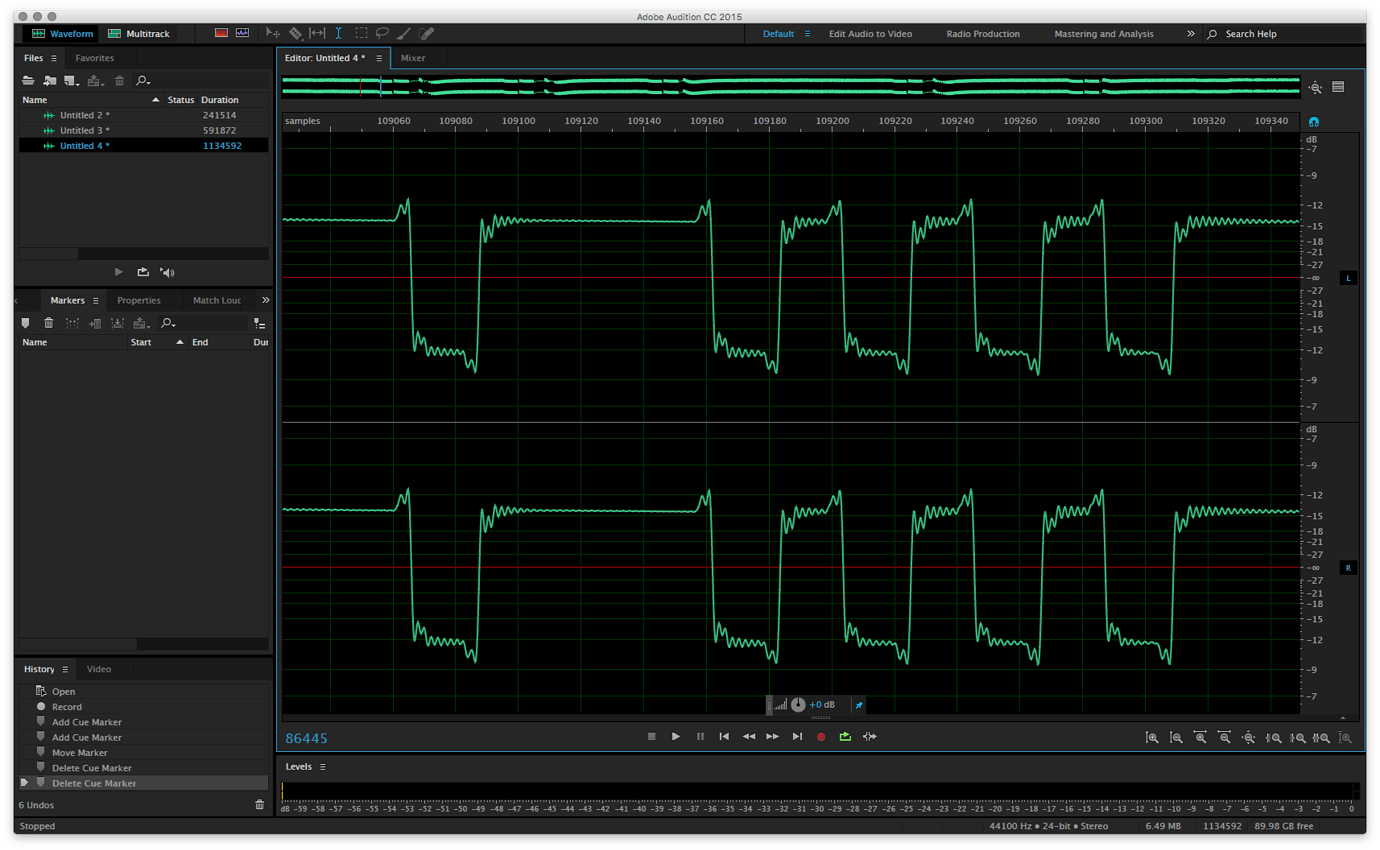This screenshot has width=1380, height=850.
Task: Open the search dropdown in the Files panel
Action: point(143,80)
